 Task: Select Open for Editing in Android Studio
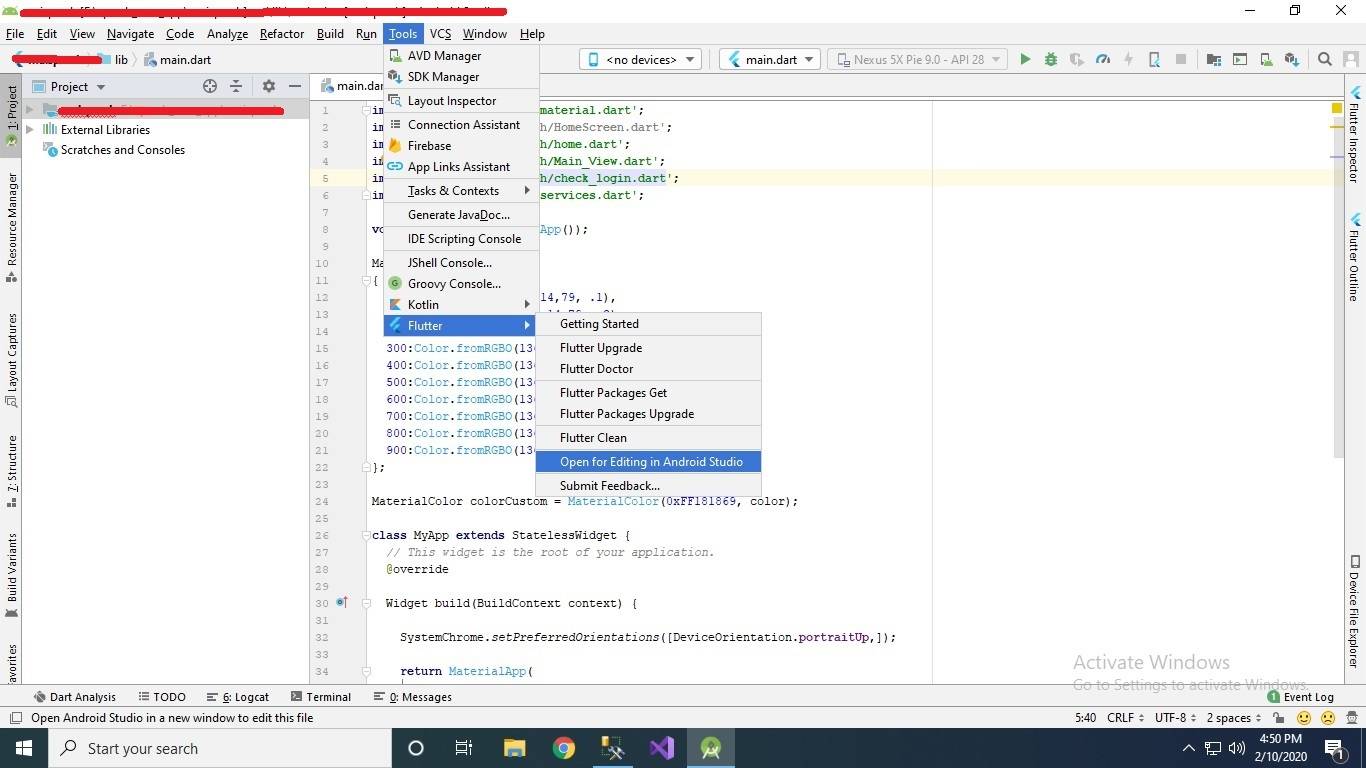pyautogui.click(x=651, y=461)
